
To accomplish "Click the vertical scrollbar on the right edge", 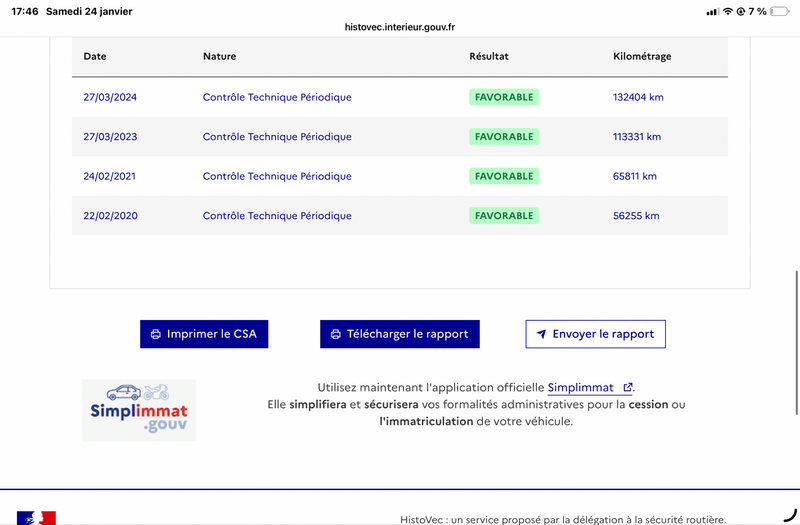I will [x=796, y=350].
